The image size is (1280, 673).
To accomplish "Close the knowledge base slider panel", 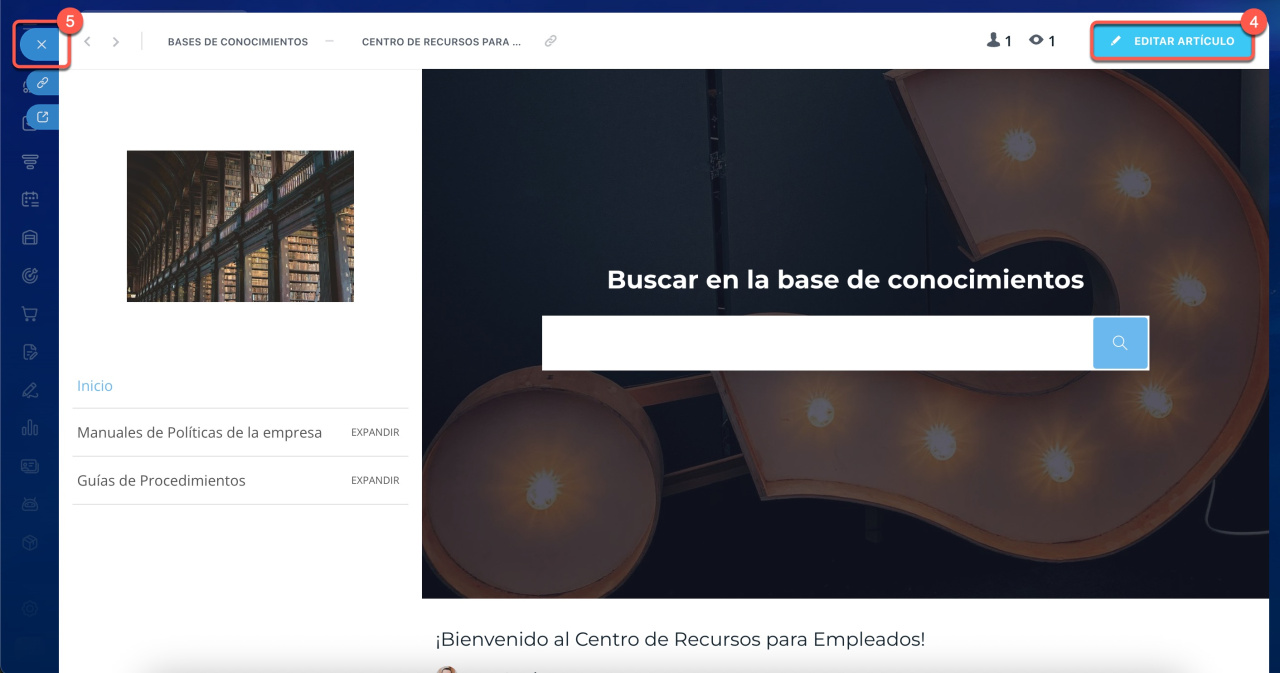I will coord(41,45).
